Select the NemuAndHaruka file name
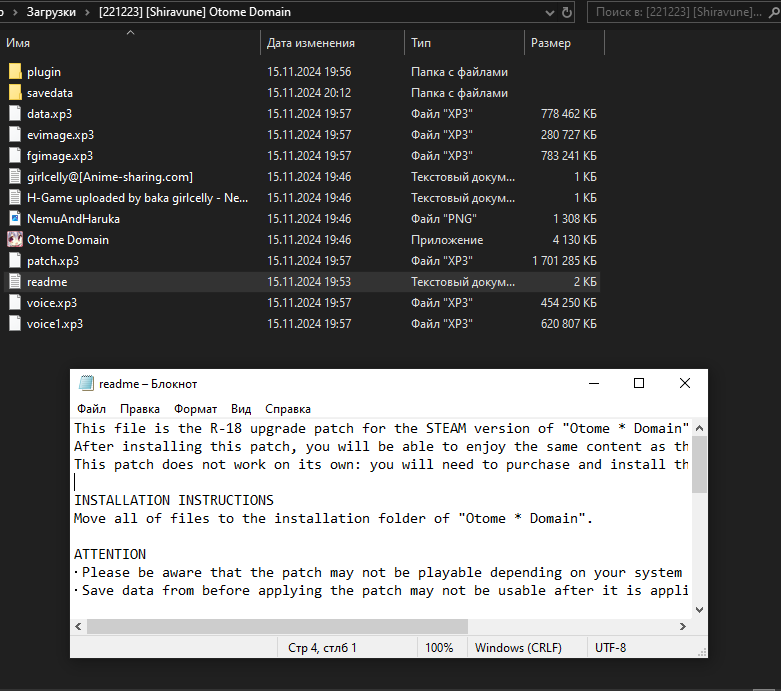 point(73,219)
